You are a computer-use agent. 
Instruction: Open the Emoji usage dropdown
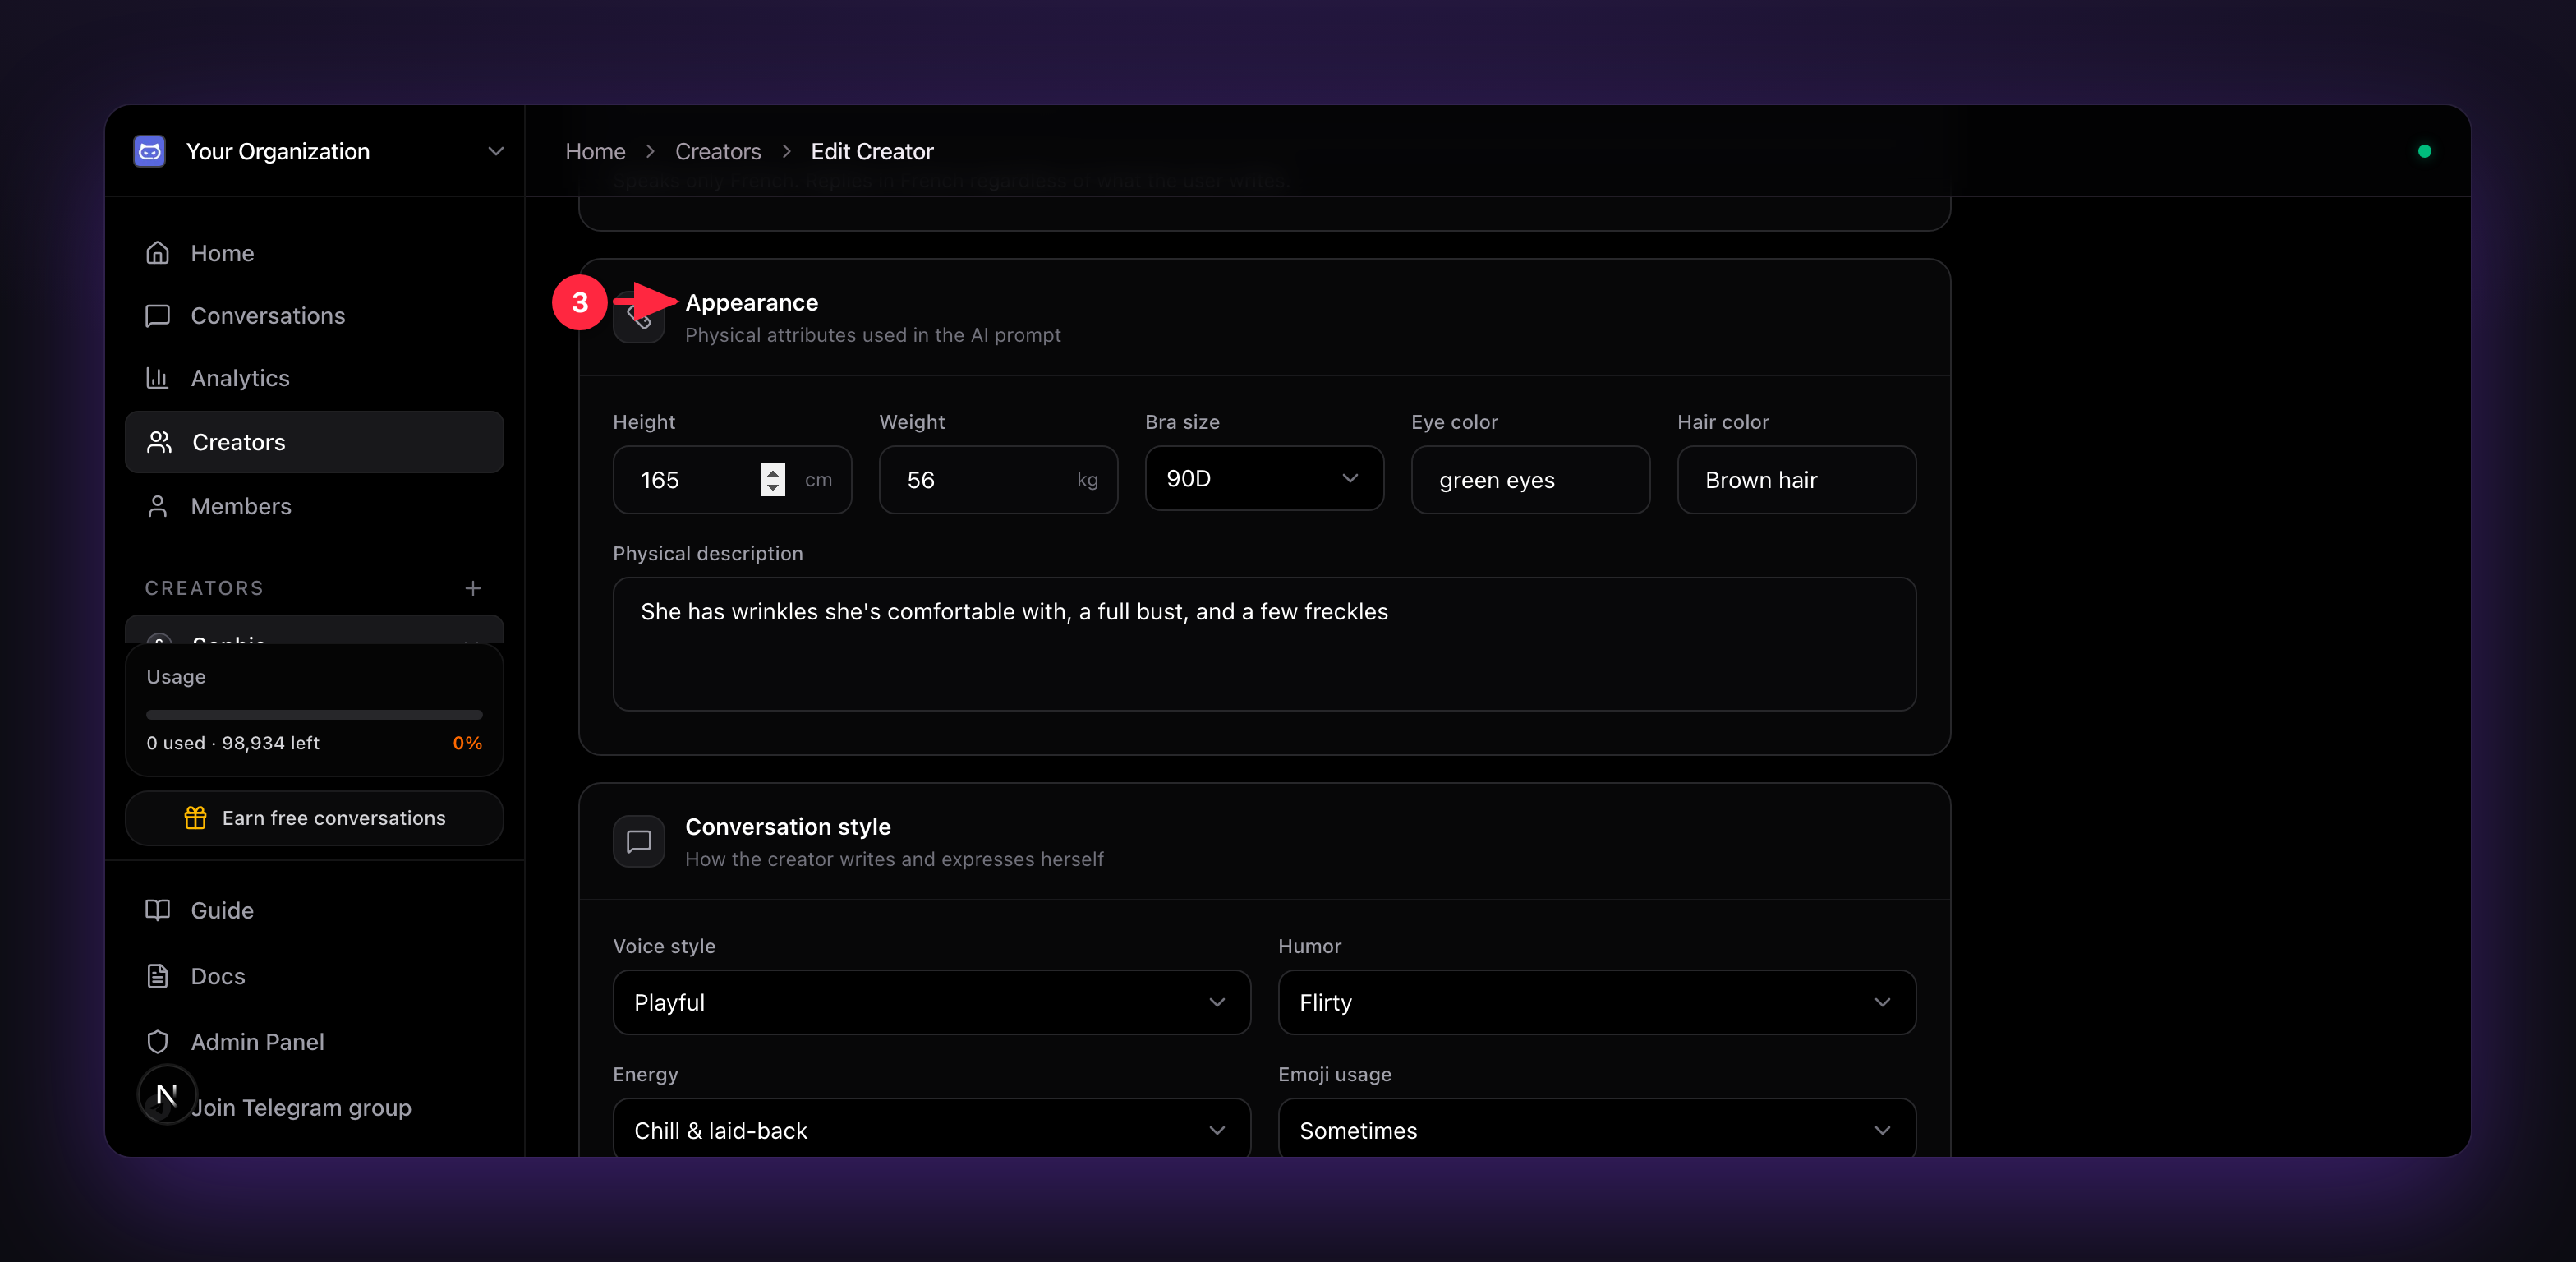point(1596,1130)
